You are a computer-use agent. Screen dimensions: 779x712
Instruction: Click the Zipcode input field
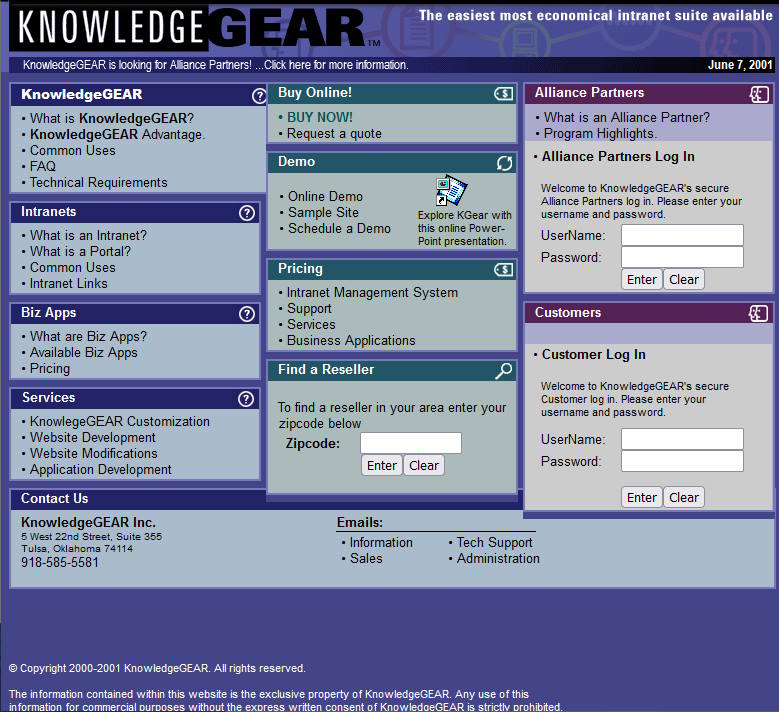click(x=411, y=443)
